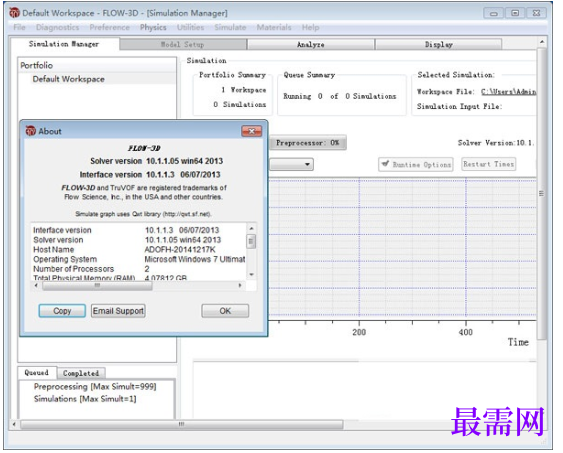Click the info list scroll up arrow
The width and height of the screenshot is (563, 453).
pyautogui.click(x=251, y=228)
